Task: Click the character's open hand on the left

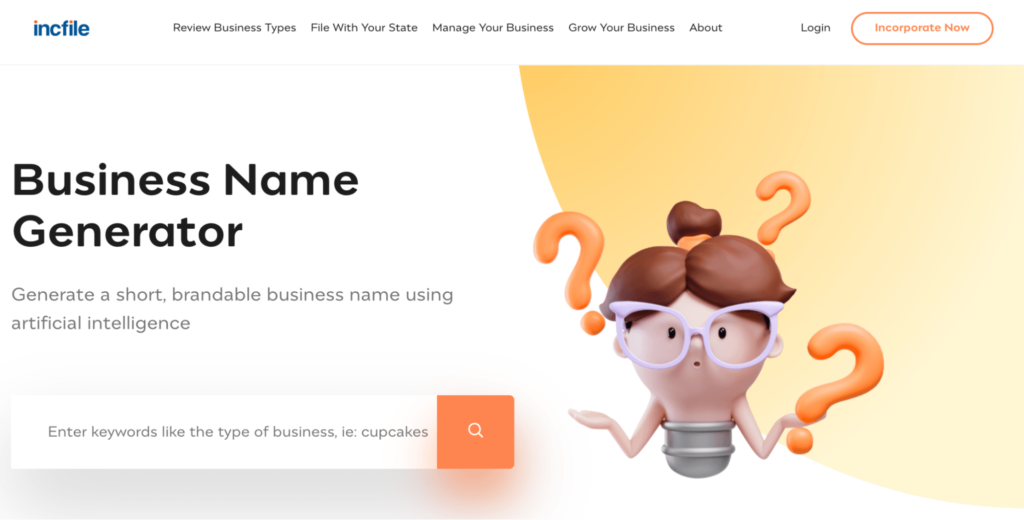Action: [594, 419]
